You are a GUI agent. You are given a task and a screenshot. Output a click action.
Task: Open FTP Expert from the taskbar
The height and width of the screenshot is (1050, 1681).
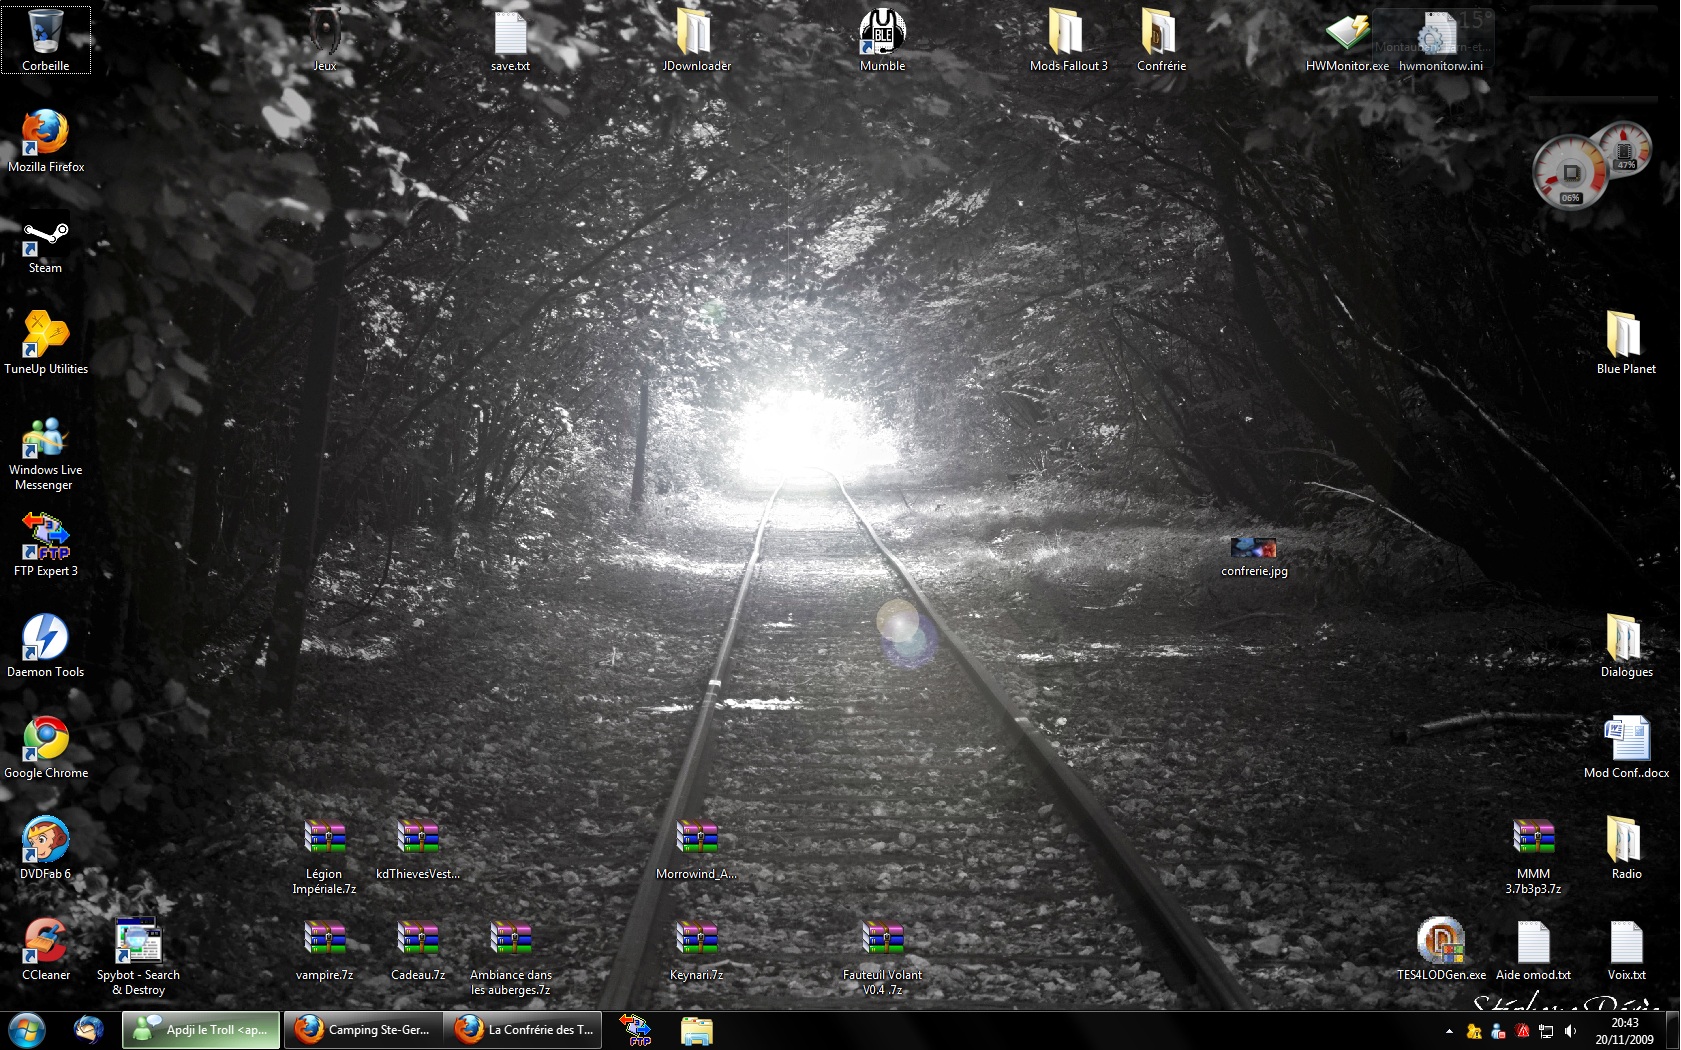[x=636, y=1030]
